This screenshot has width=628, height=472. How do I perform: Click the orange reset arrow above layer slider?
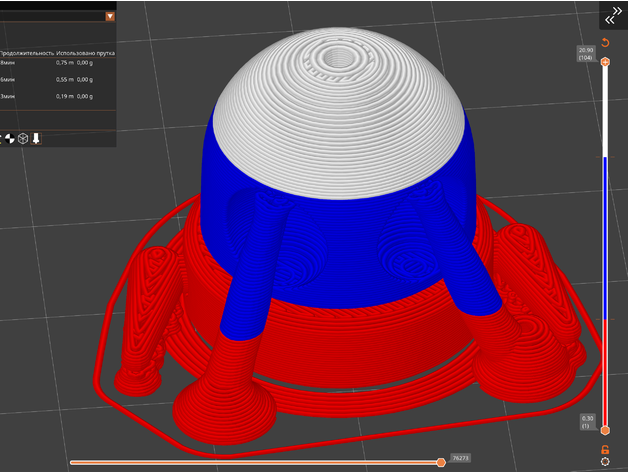tap(605, 44)
